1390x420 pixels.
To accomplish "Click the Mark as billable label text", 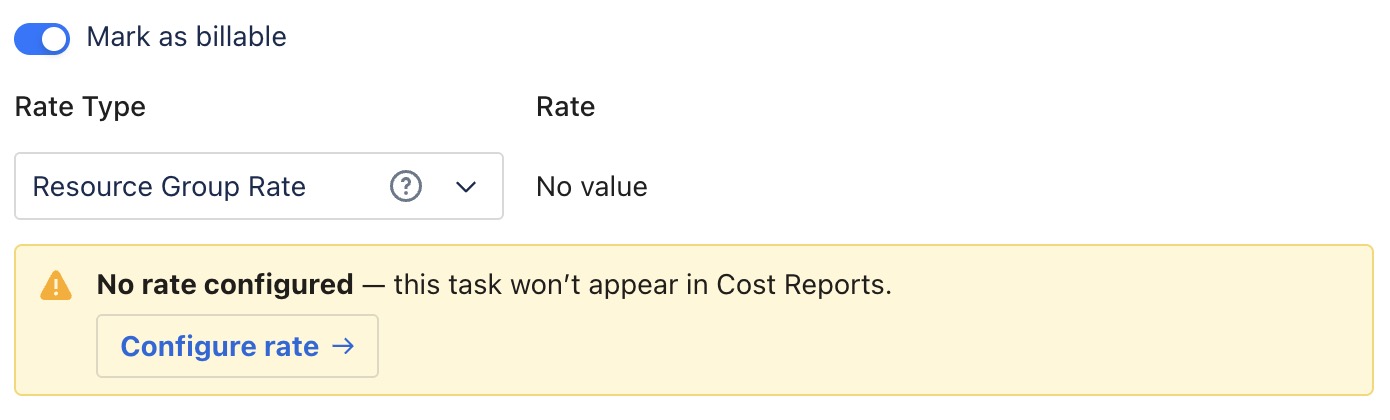I will pyautogui.click(x=187, y=38).
